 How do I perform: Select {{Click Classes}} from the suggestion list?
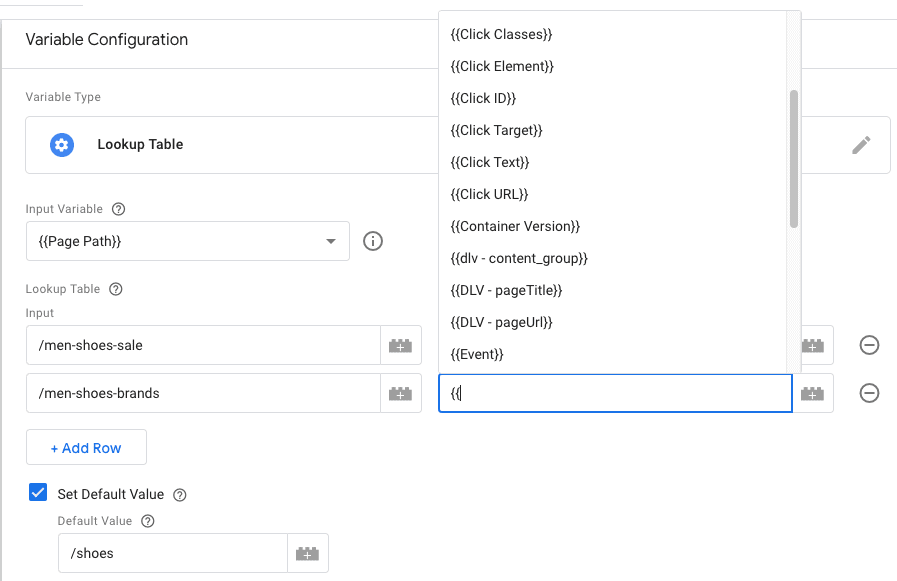[x=500, y=33]
